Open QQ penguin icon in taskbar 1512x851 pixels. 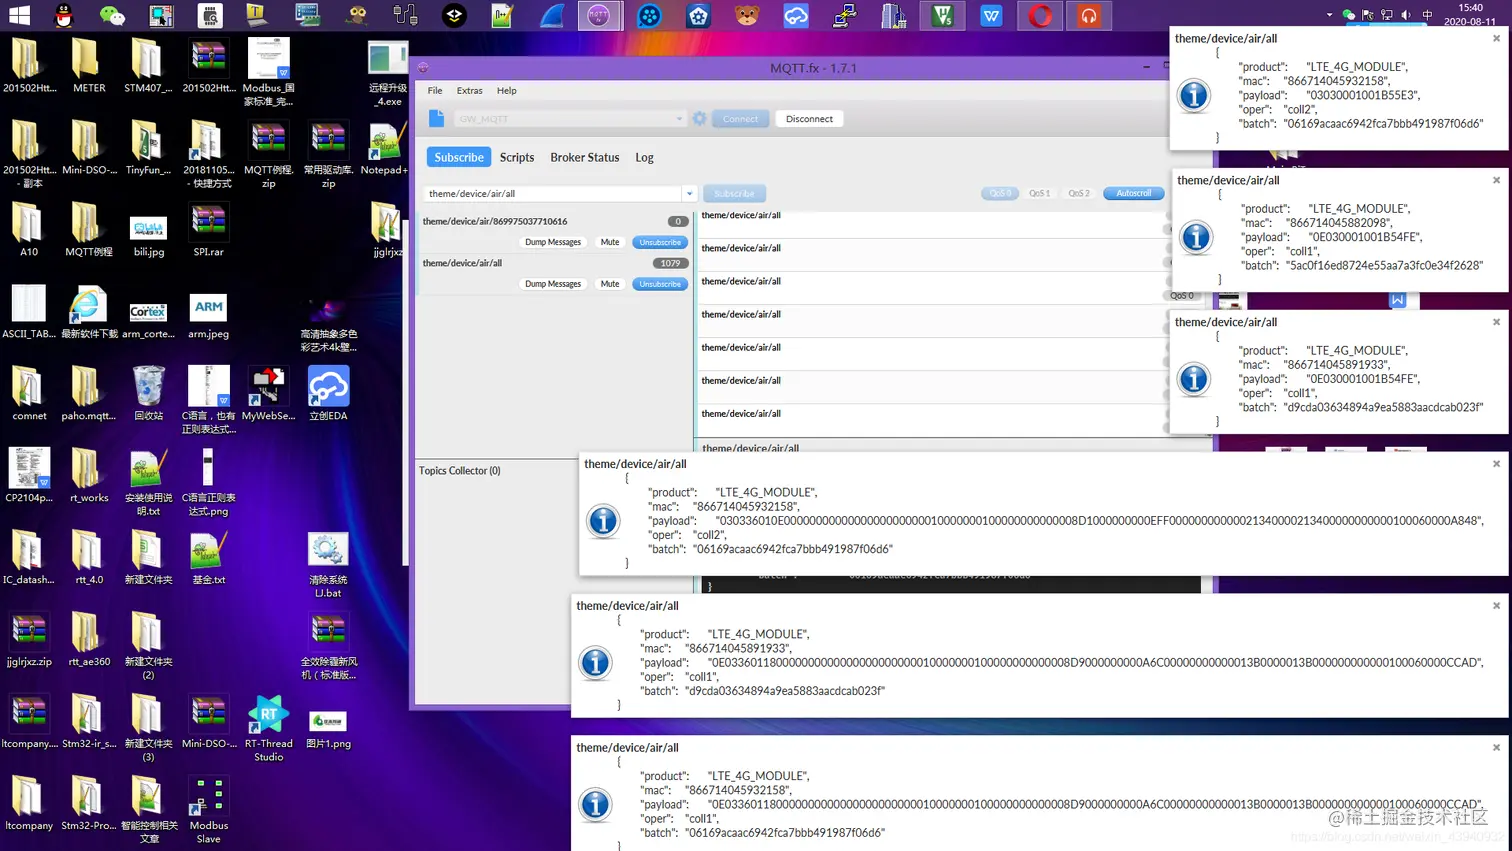click(x=64, y=15)
